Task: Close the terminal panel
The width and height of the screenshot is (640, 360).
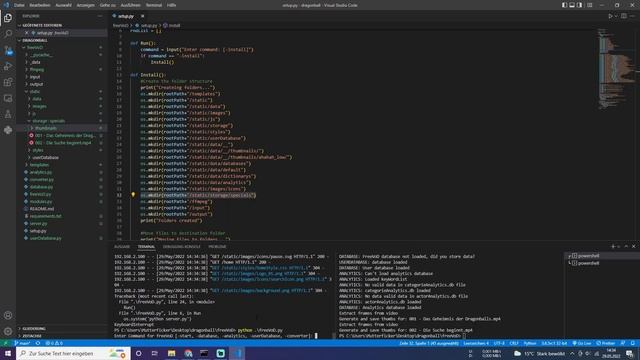Action: pyautogui.click(x=633, y=247)
